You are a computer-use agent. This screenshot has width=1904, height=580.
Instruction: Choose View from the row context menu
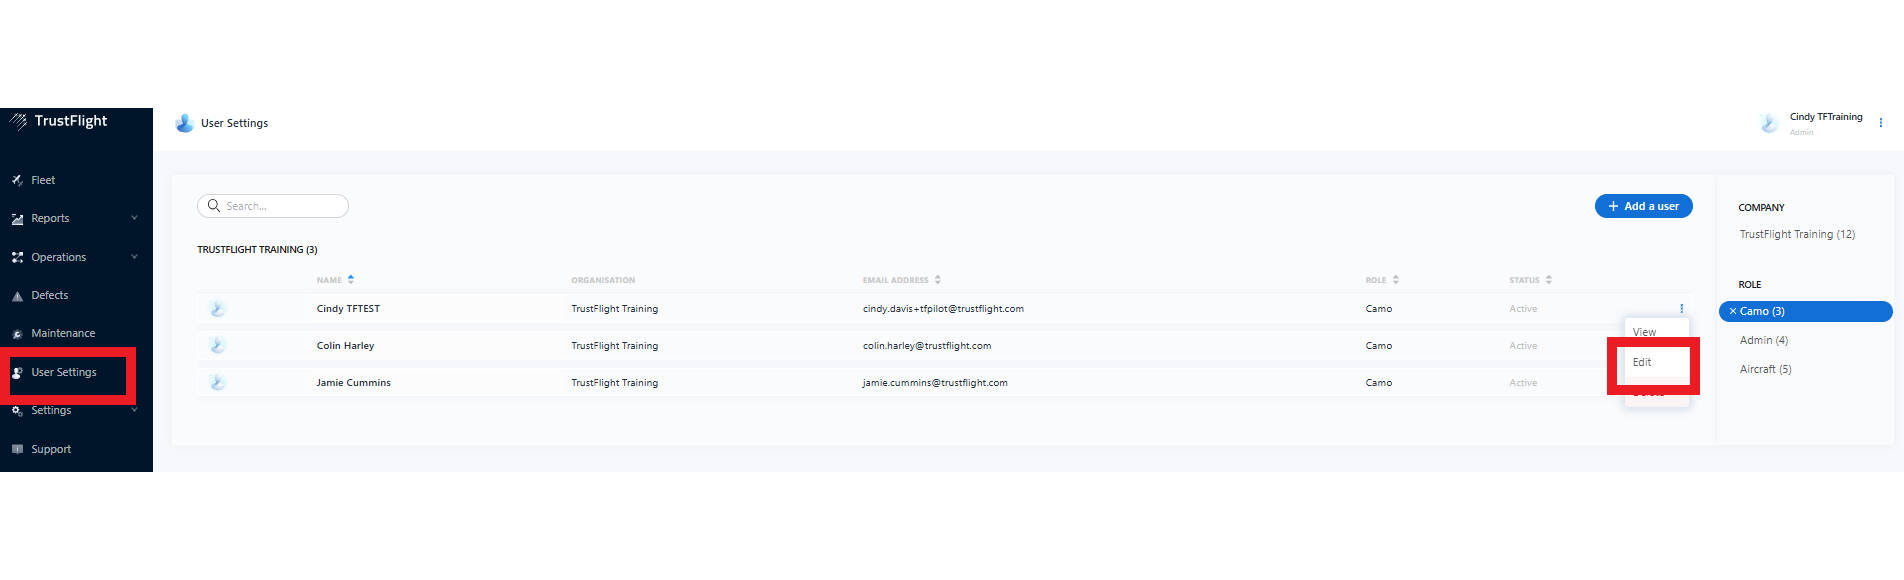coord(1644,332)
